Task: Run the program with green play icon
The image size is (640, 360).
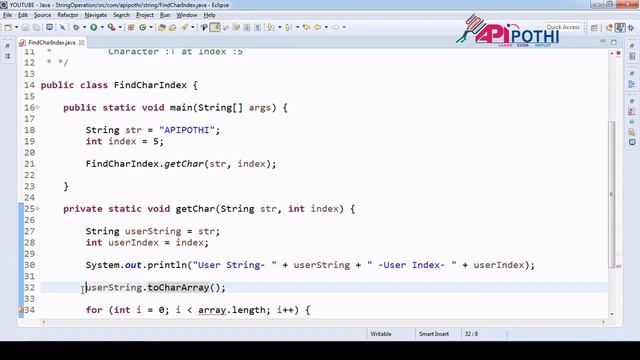Action: click(93, 27)
